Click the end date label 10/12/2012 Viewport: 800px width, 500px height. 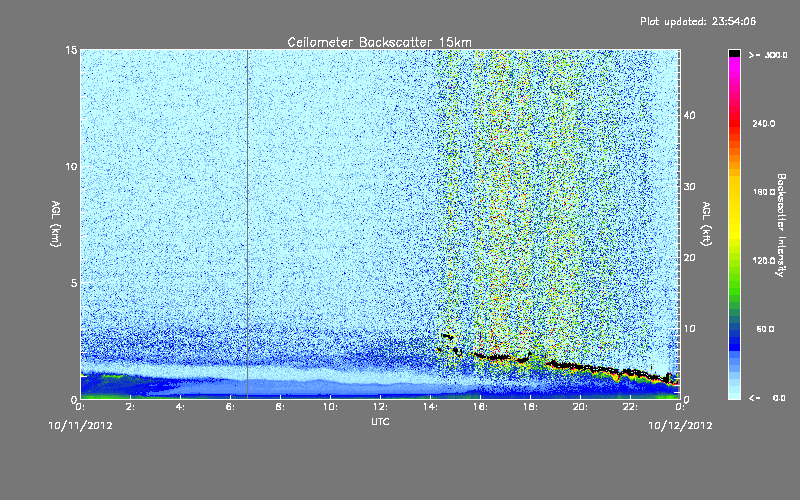[x=680, y=425]
